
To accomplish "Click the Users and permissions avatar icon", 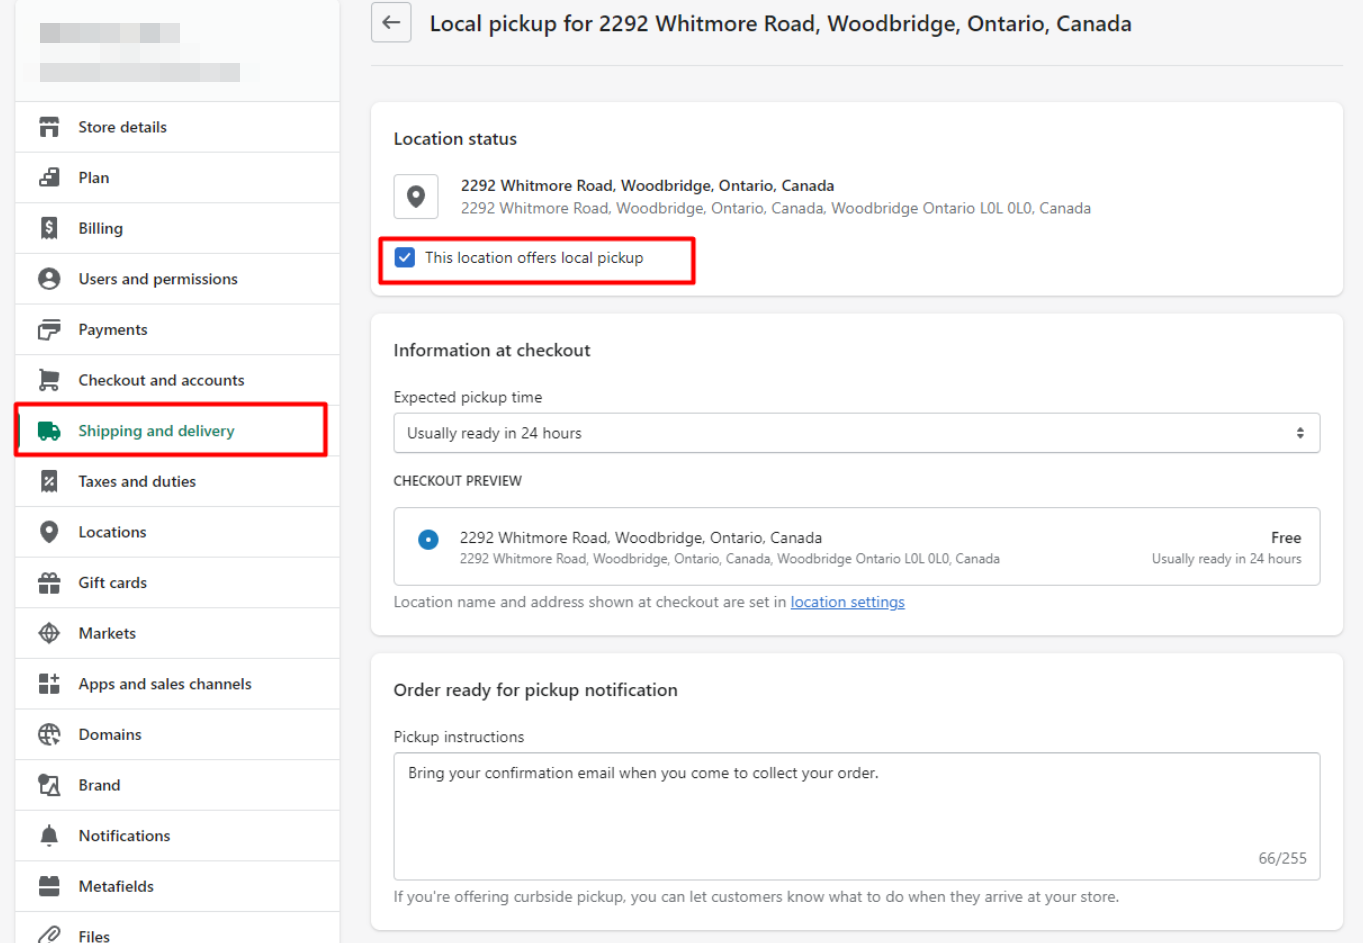I will [x=49, y=279].
